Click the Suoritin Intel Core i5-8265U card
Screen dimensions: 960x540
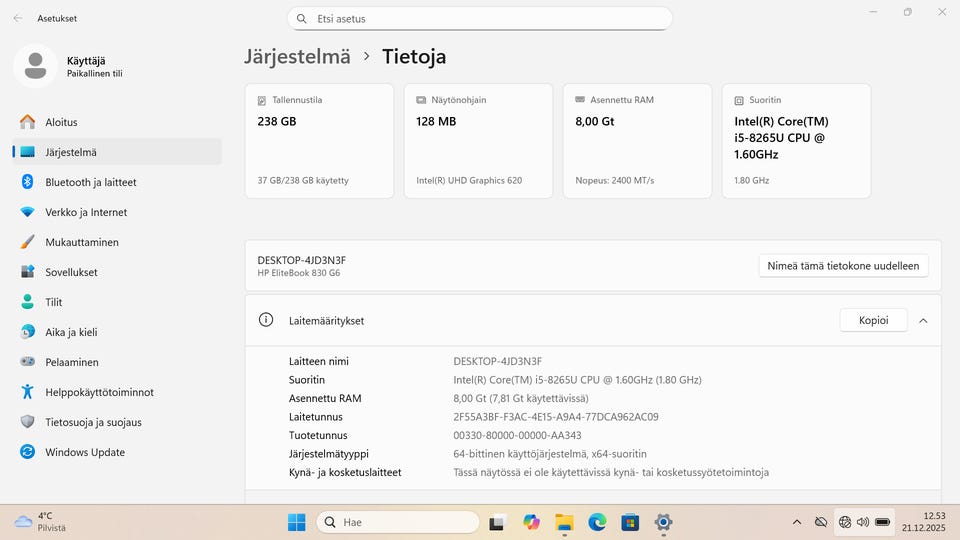(x=797, y=141)
